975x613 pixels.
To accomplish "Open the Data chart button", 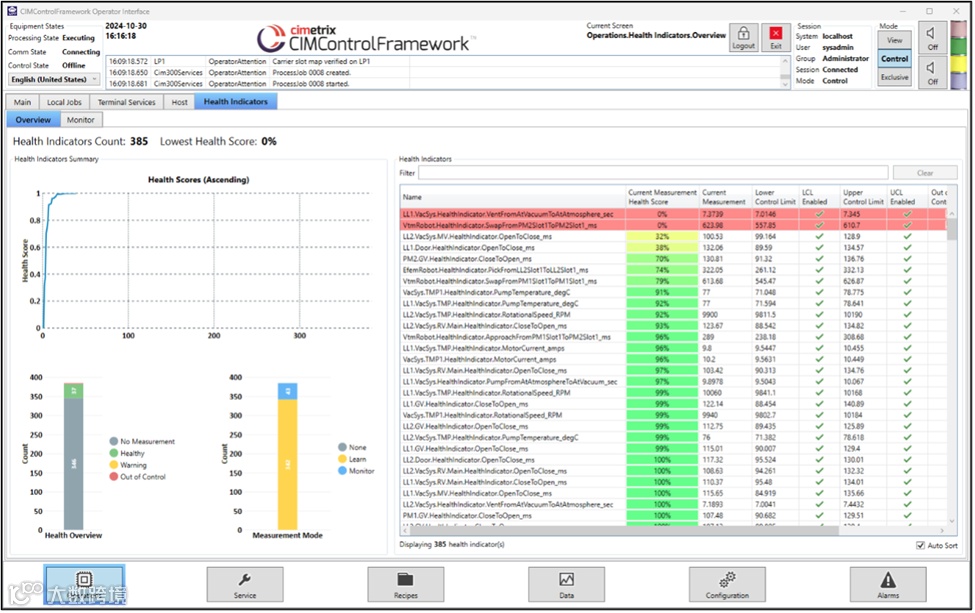I will pos(566,584).
